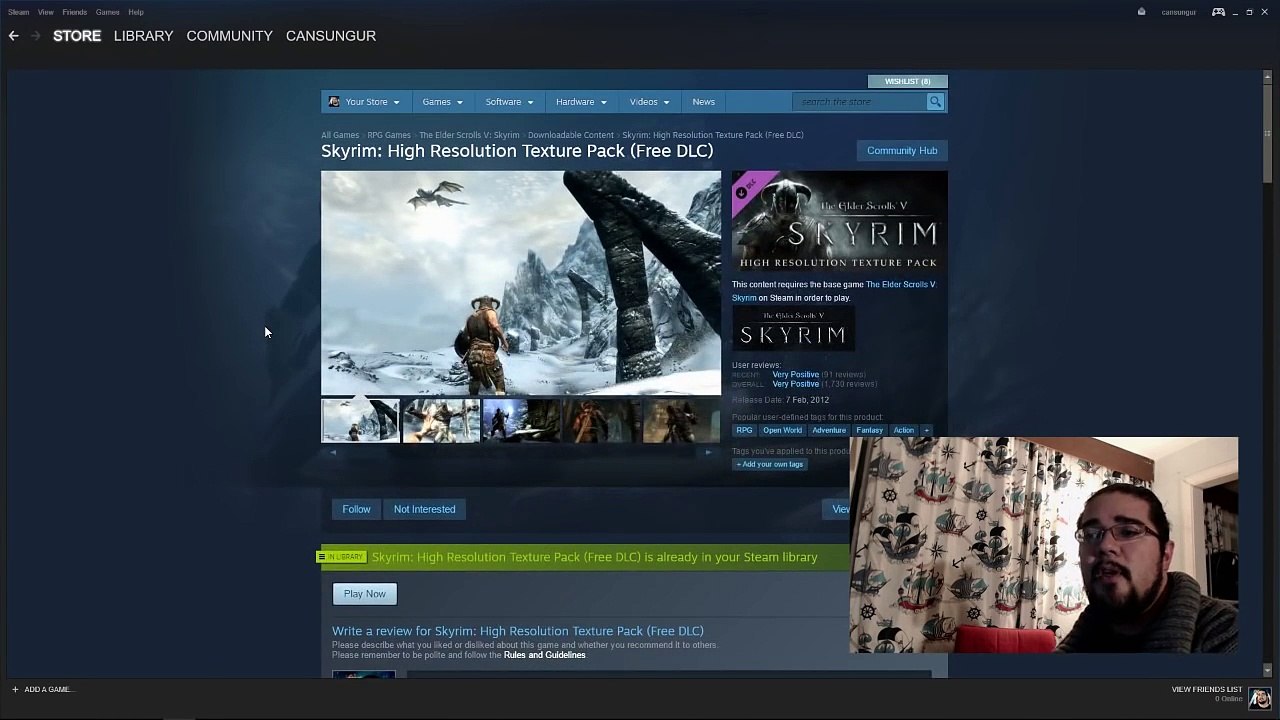Select the Fantasy tag
1280x720 pixels.
870,431
